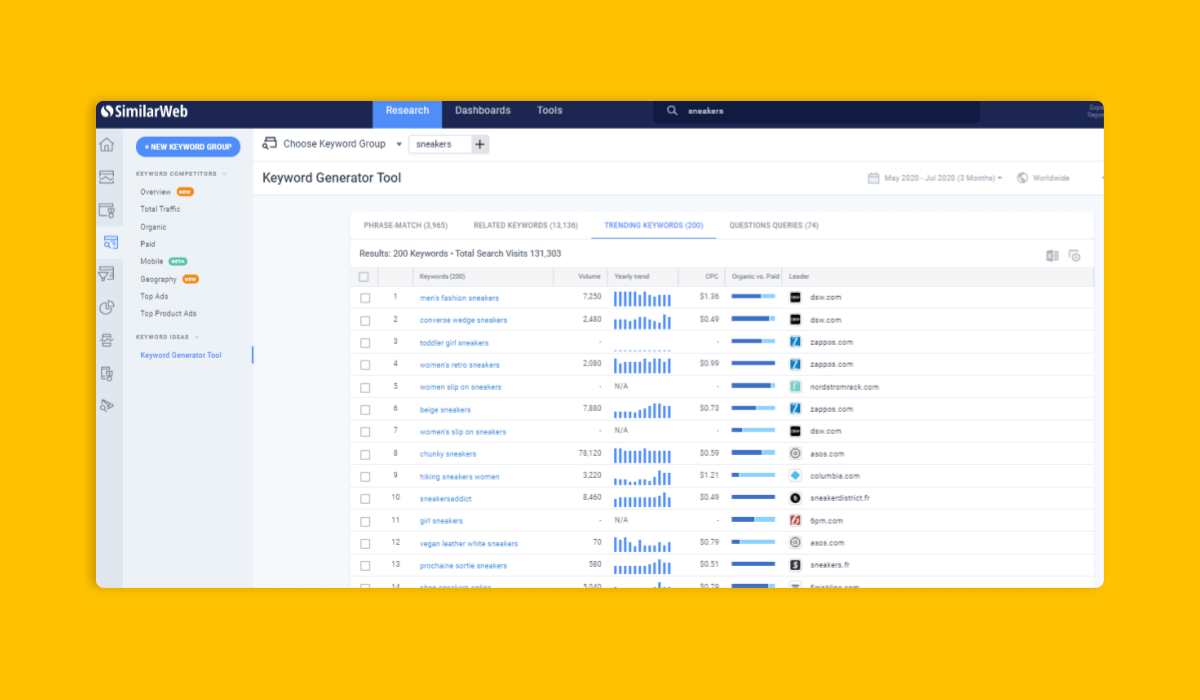Click the Organic vs. Paid bar for dsw.com first row
This screenshot has width=1200, height=700.
(753, 297)
